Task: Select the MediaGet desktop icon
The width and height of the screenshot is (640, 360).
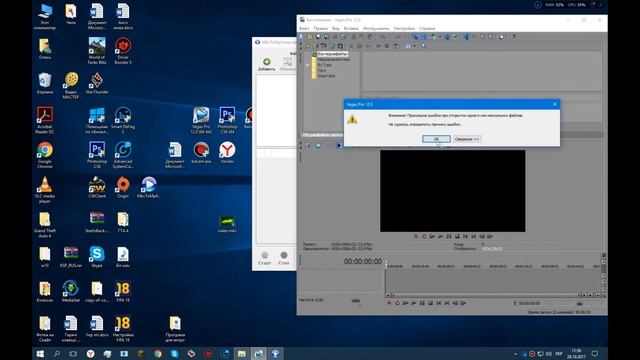Action: pyautogui.click(x=71, y=291)
